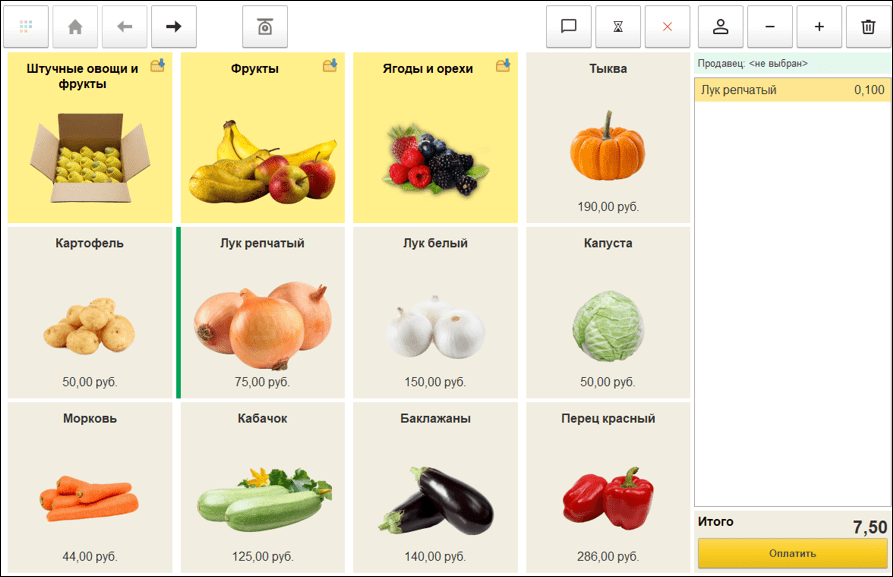The height and width of the screenshot is (577, 893).
Task: Decrease quantity with the minus button
Action: (x=770, y=27)
